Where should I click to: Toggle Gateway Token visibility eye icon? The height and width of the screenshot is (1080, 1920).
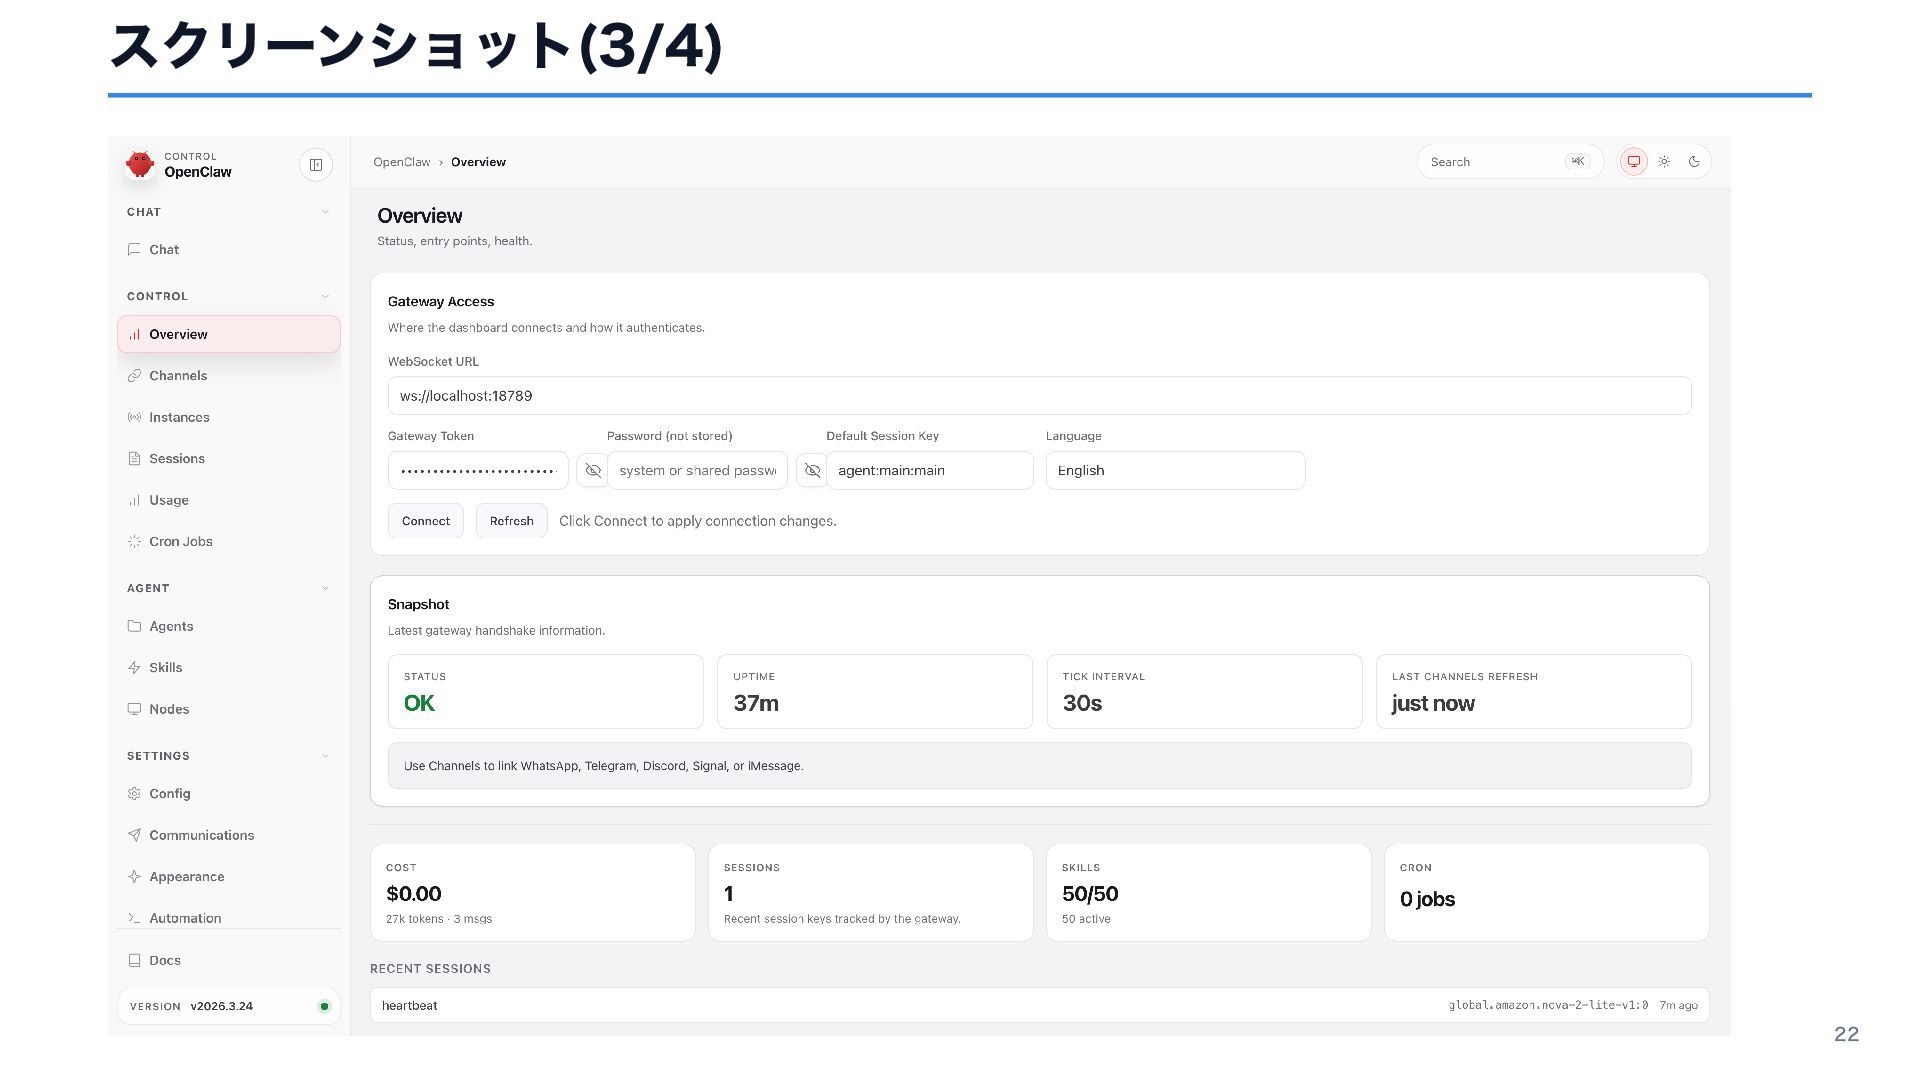click(x=593, y=471)
